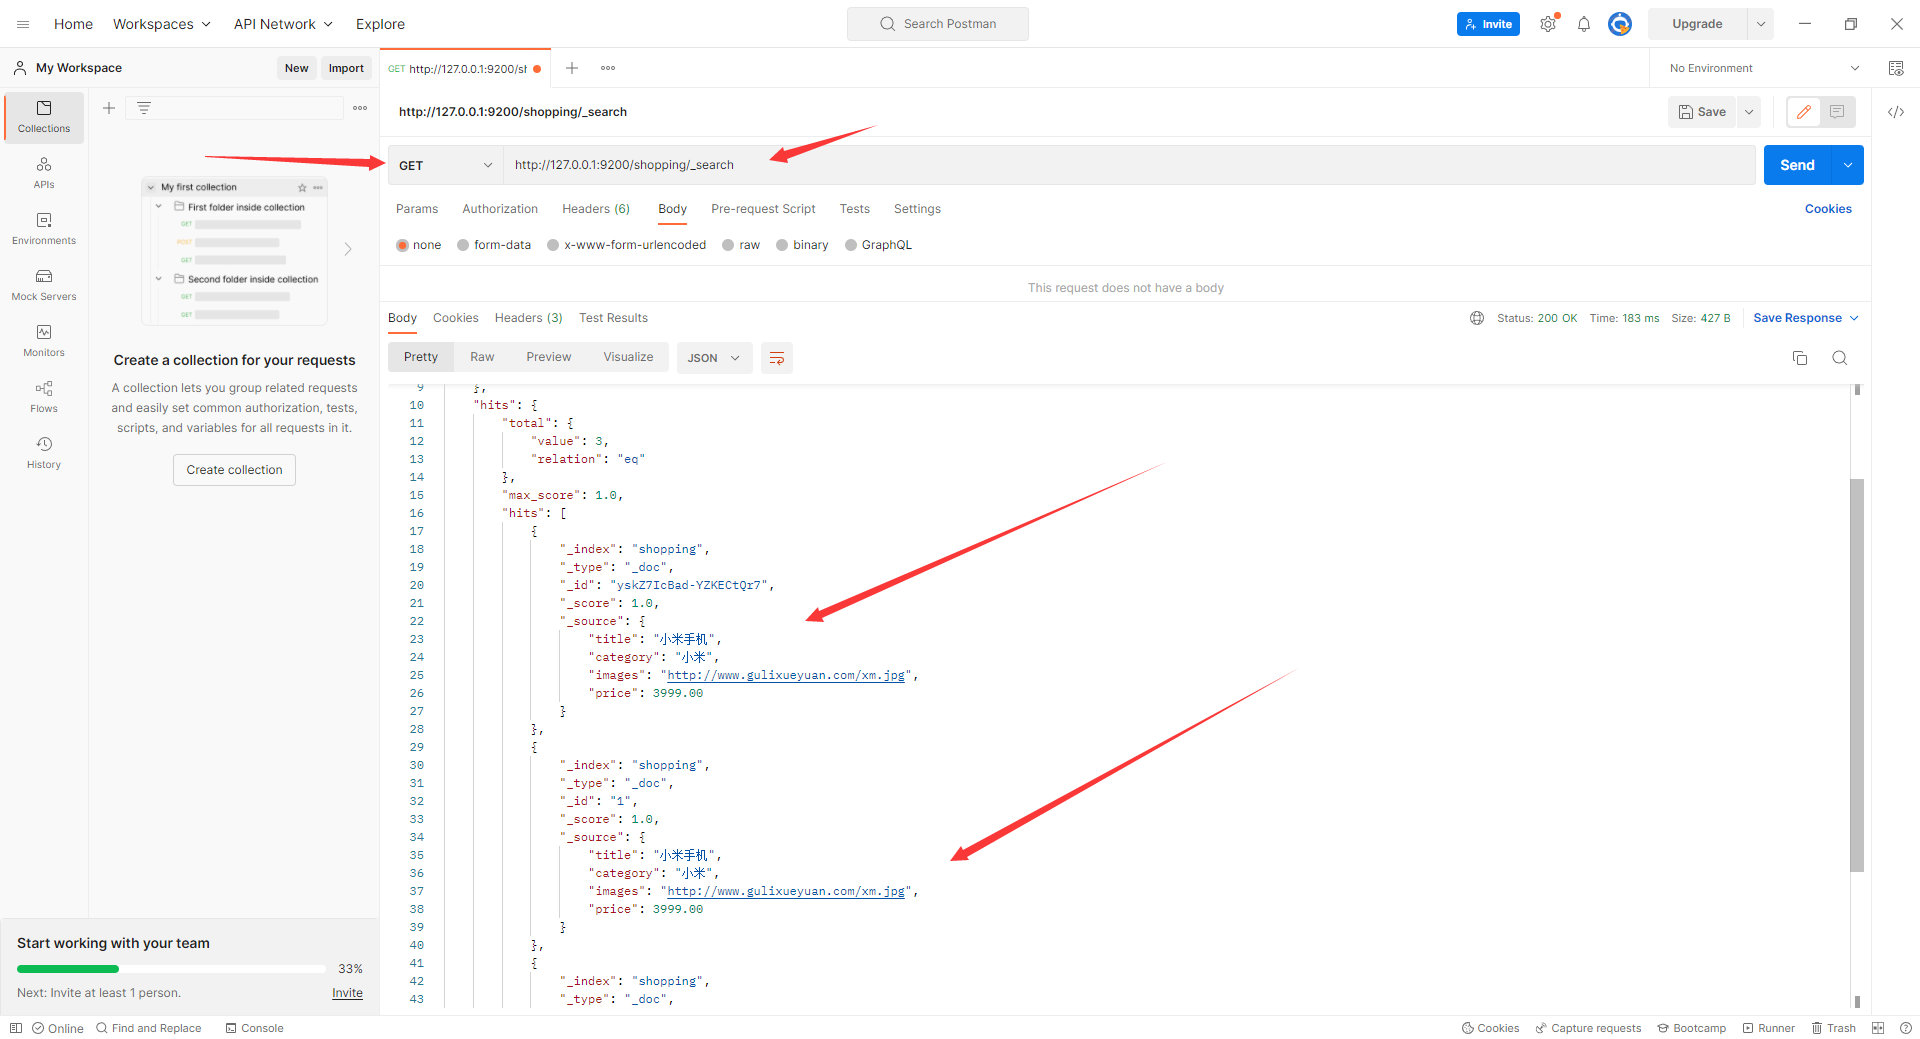
Task: Select the x-www-form-urlencoded radio
Action: 553,245
